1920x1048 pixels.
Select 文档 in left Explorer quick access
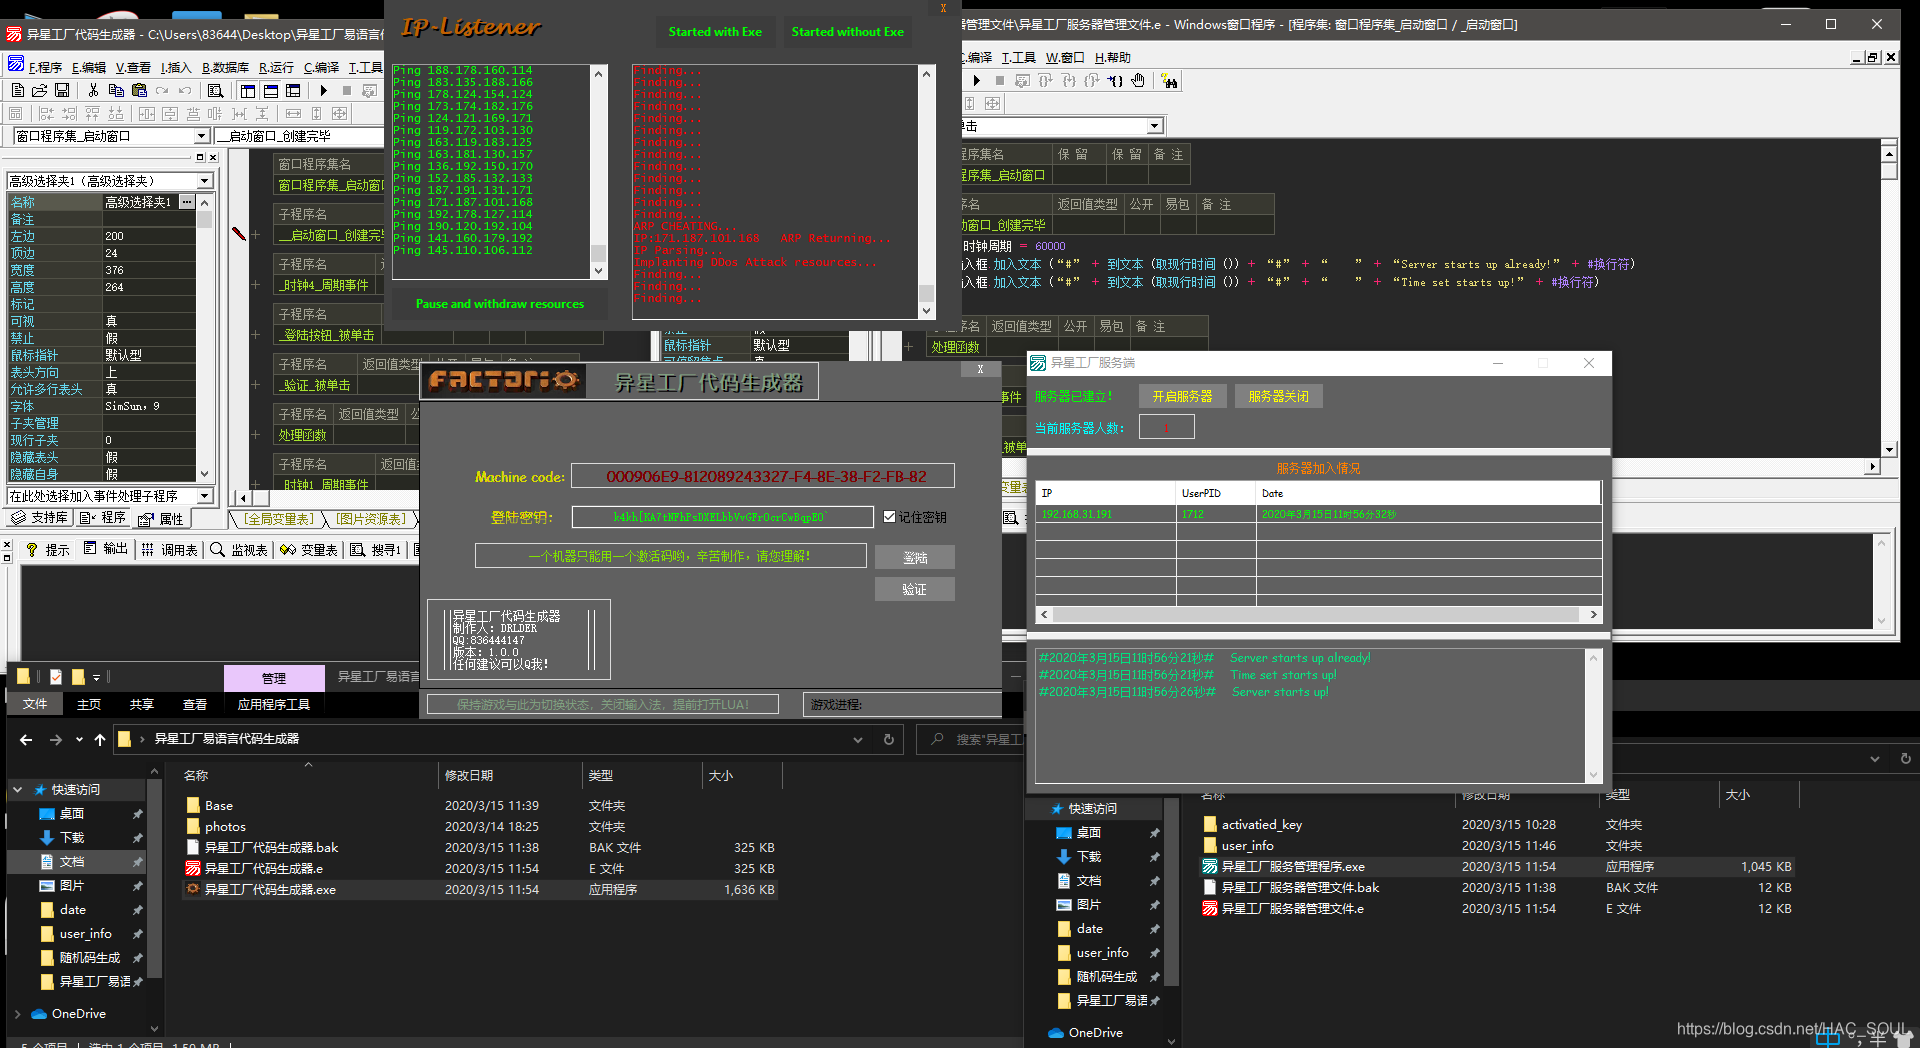pyautogui.click(x=72, y=861)
